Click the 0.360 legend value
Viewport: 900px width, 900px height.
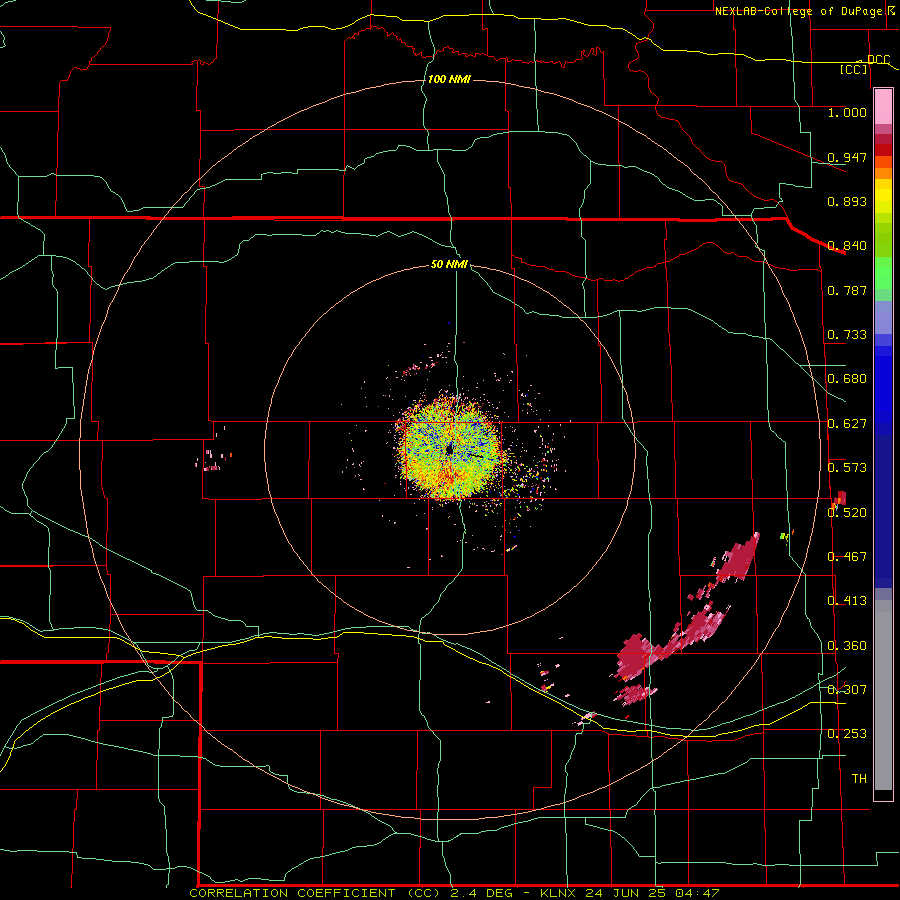[x=847, y=646]
